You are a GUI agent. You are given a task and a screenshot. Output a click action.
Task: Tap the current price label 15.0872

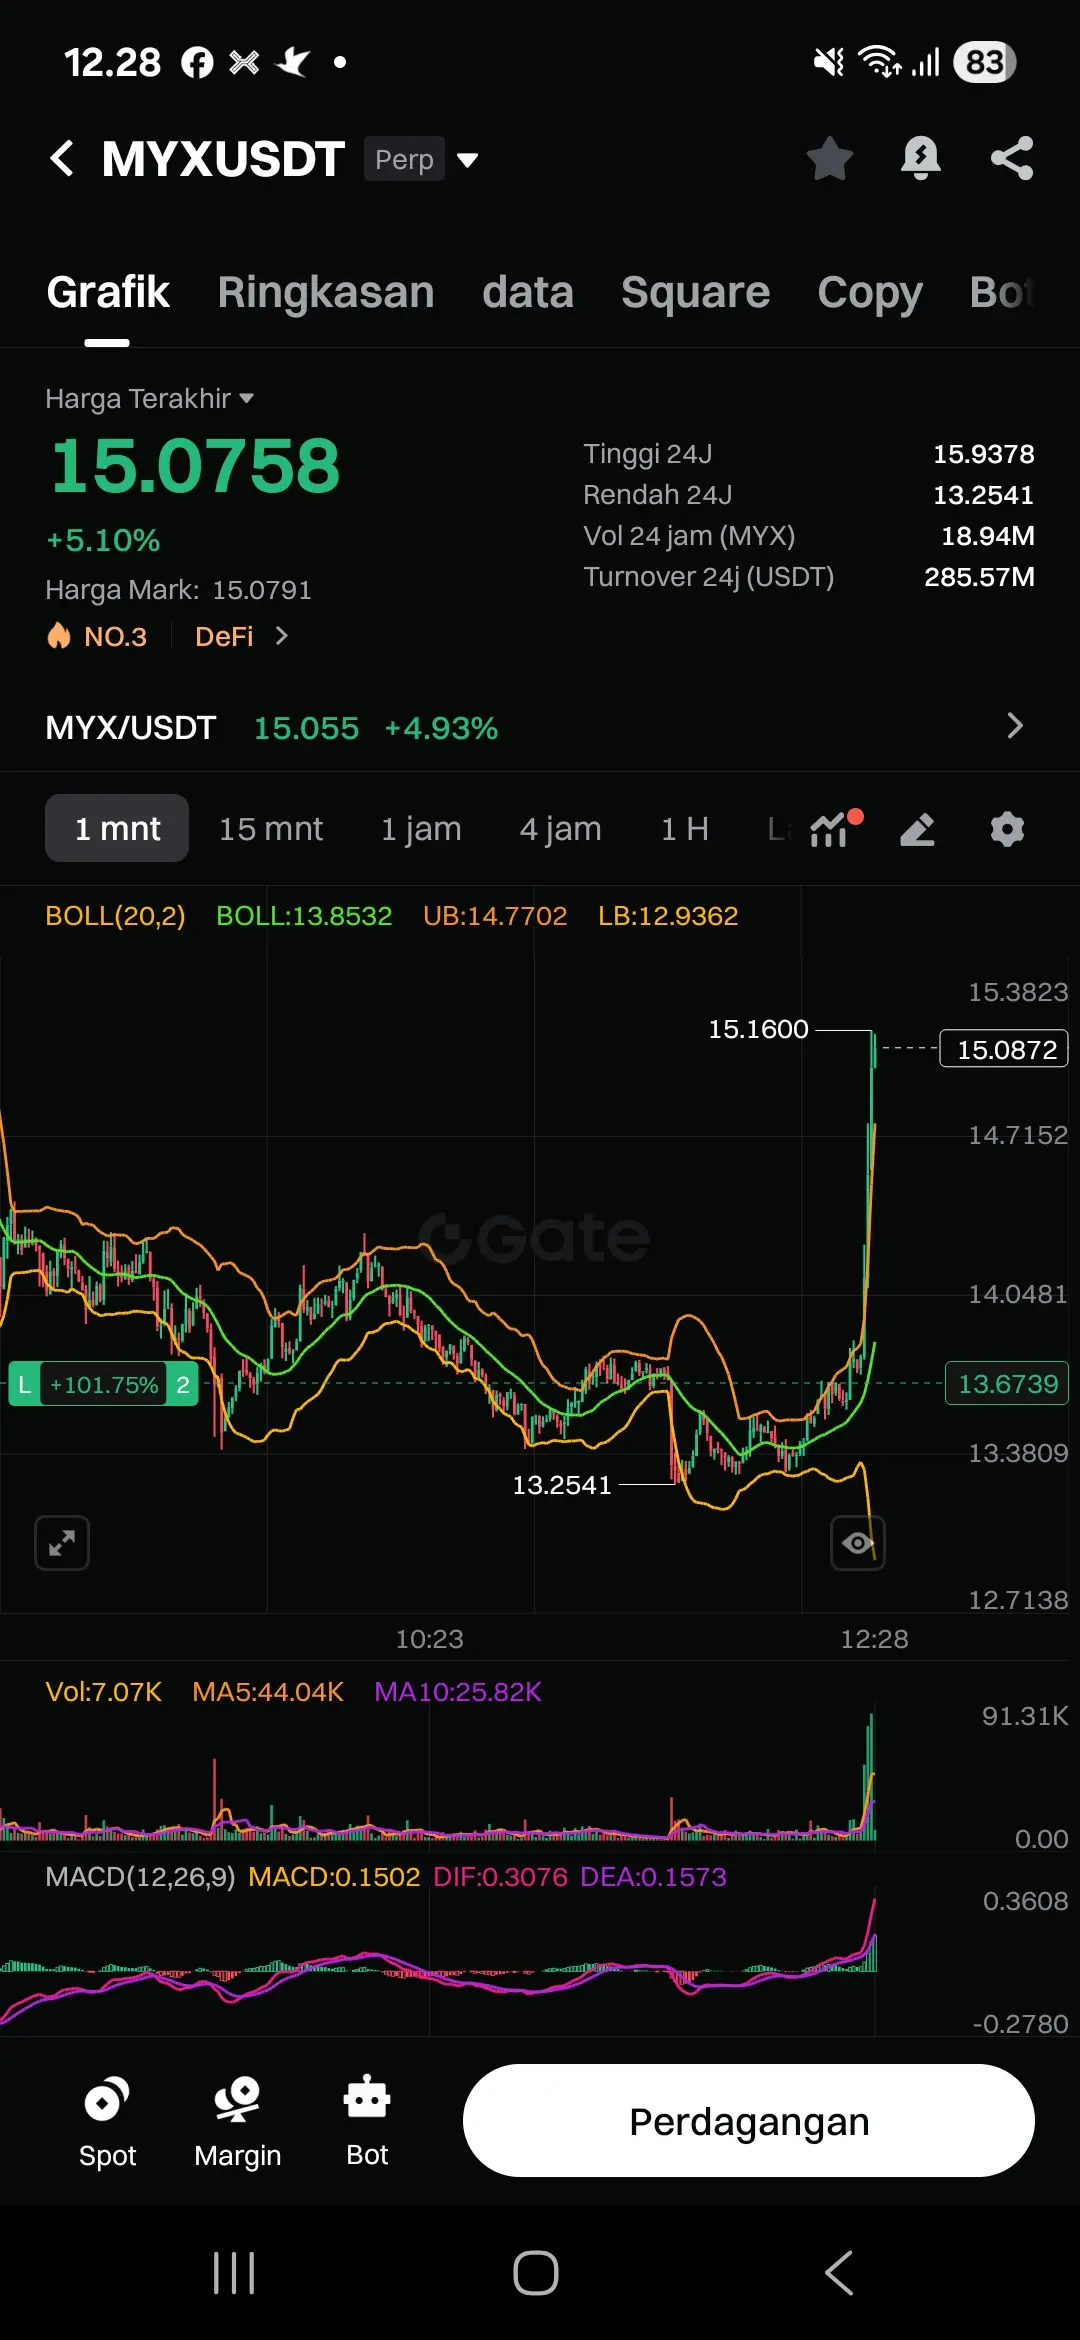click(x=1004, y=1049)
